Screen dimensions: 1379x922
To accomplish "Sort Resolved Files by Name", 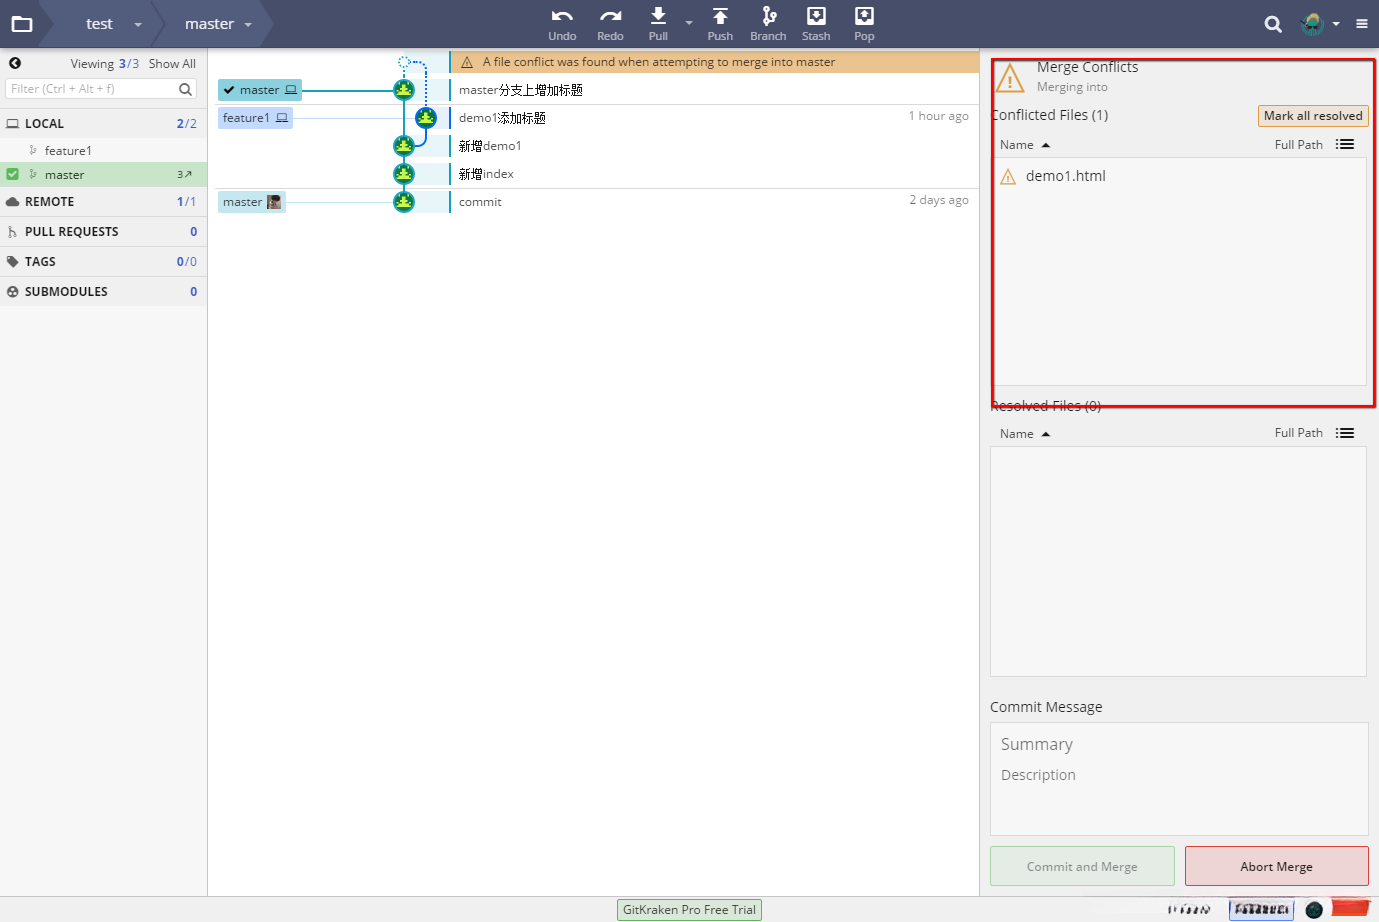I will tap(1025, 434).
